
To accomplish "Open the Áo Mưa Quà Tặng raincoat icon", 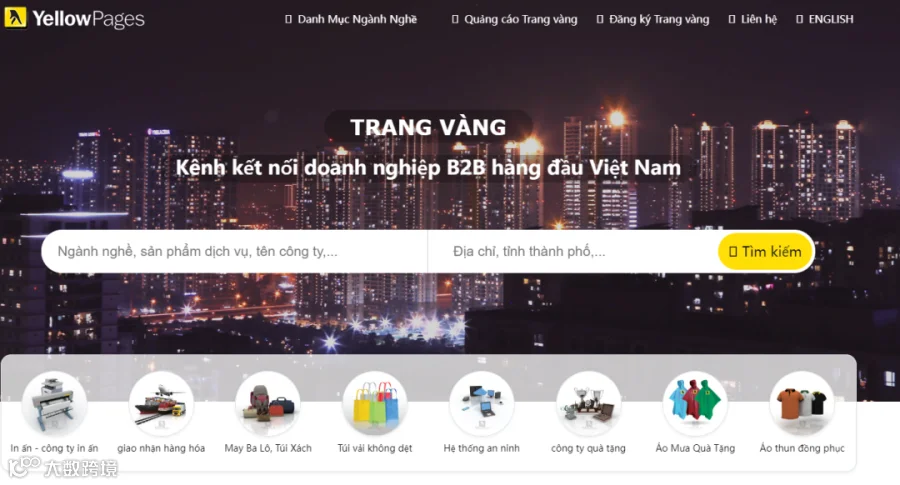I will 695,403.
